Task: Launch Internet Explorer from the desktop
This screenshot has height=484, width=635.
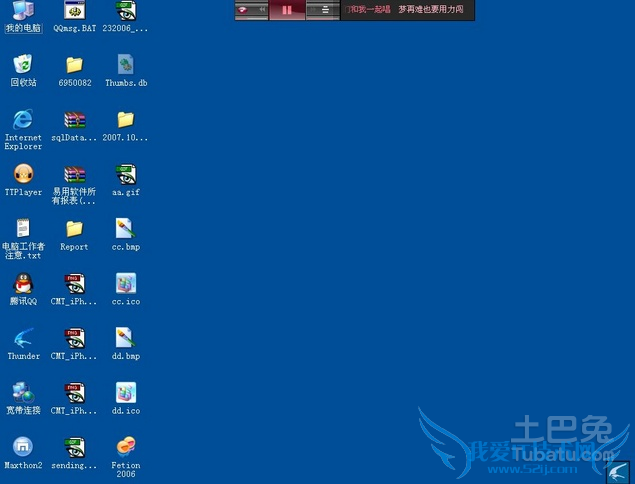Action: [x=23, y=130]
